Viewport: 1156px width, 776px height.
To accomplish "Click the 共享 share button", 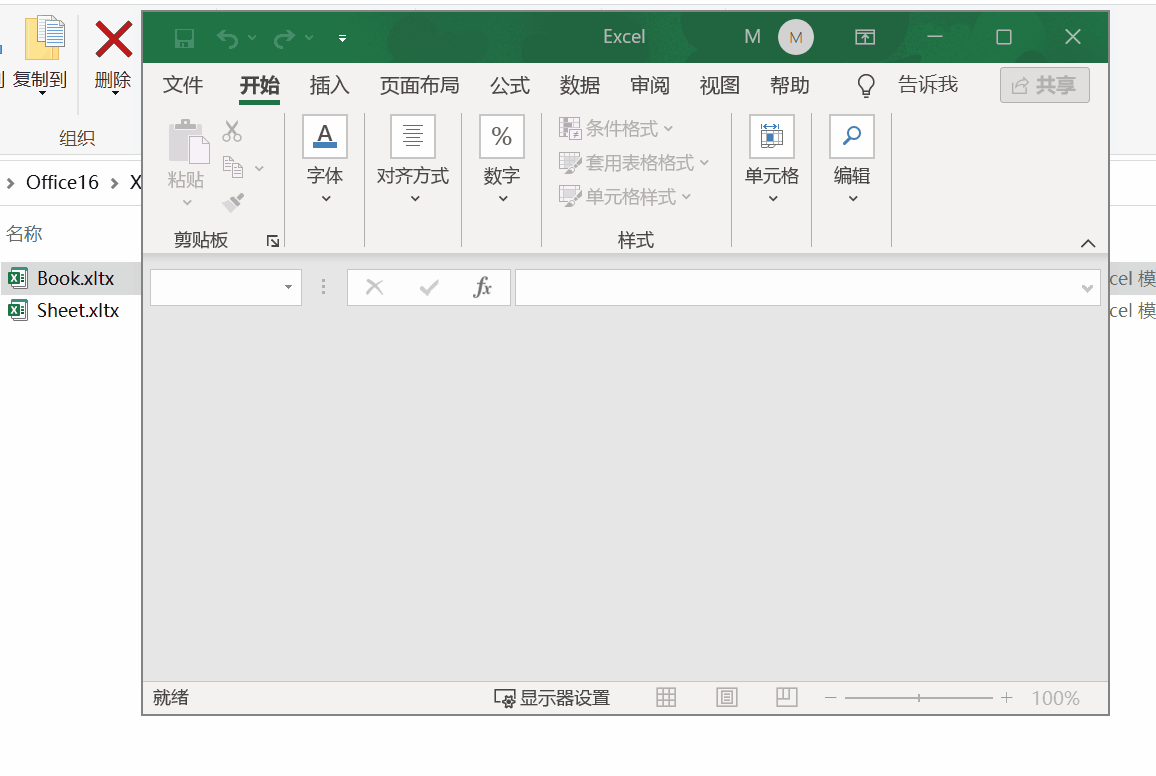I will pos(1045,85).
